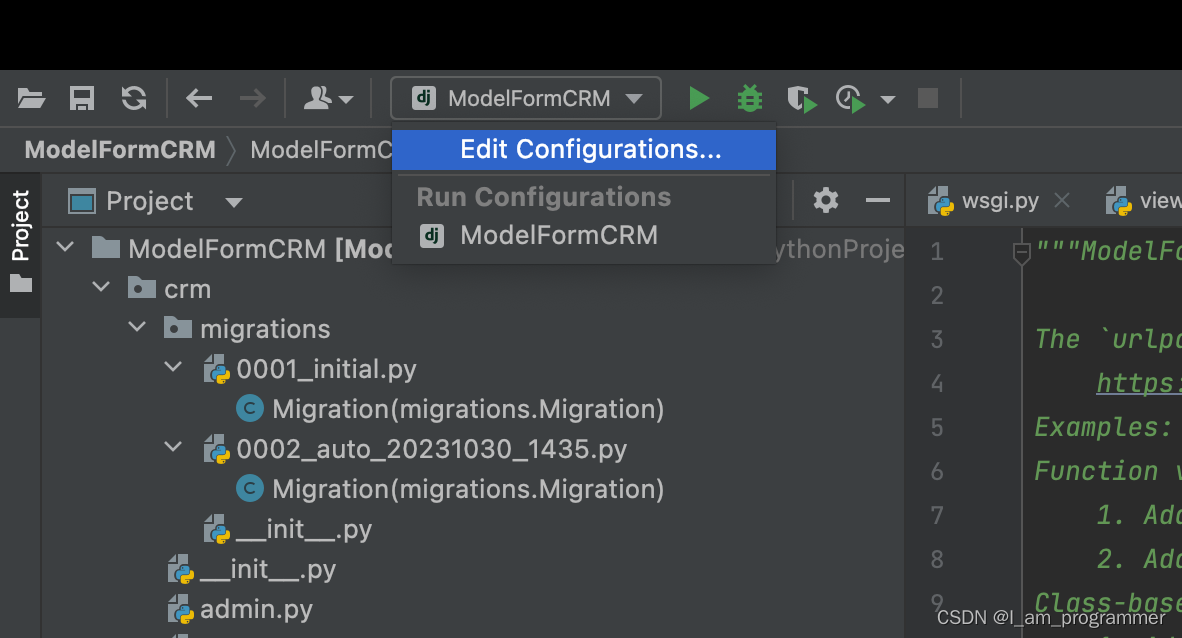
Task: Run the profiler on ModelFormCRM
Action: [848, 98]
